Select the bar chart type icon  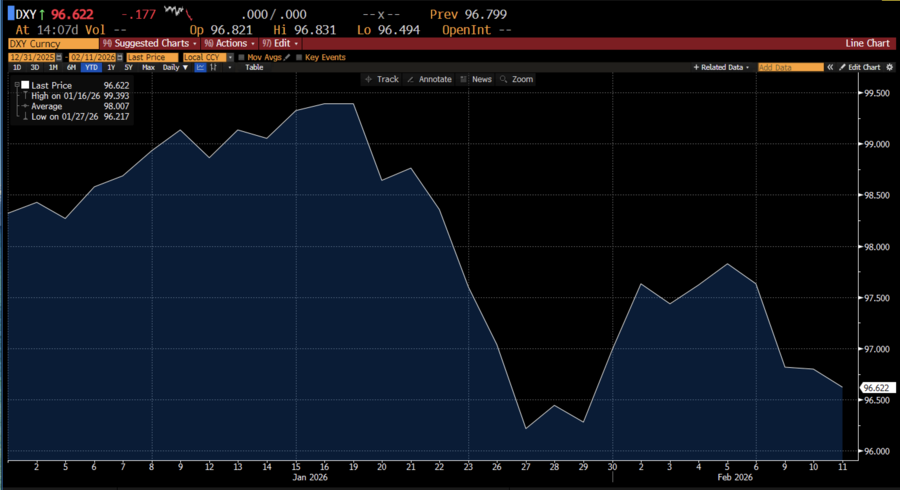coord(213,67)
